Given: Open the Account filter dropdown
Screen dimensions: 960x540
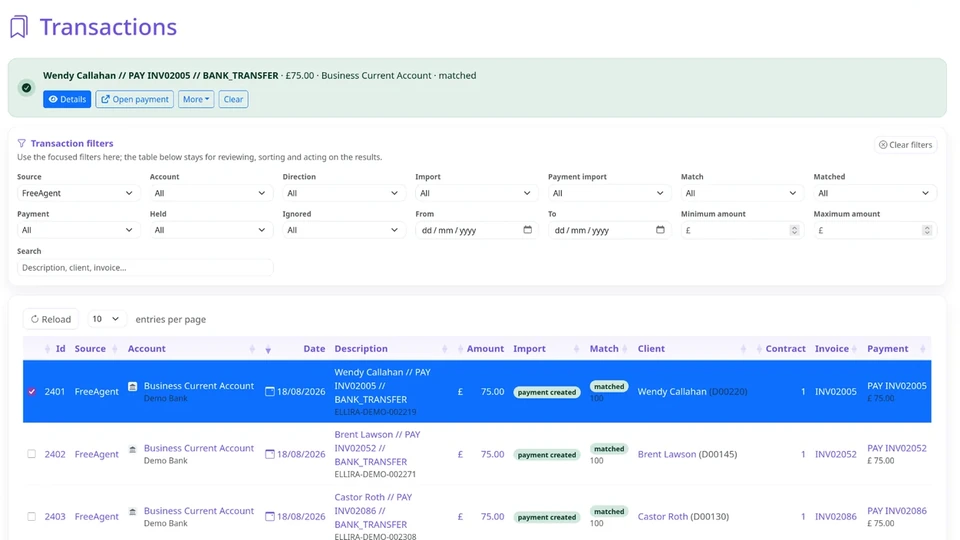Looking at the screenshot, I should [210, 193].
